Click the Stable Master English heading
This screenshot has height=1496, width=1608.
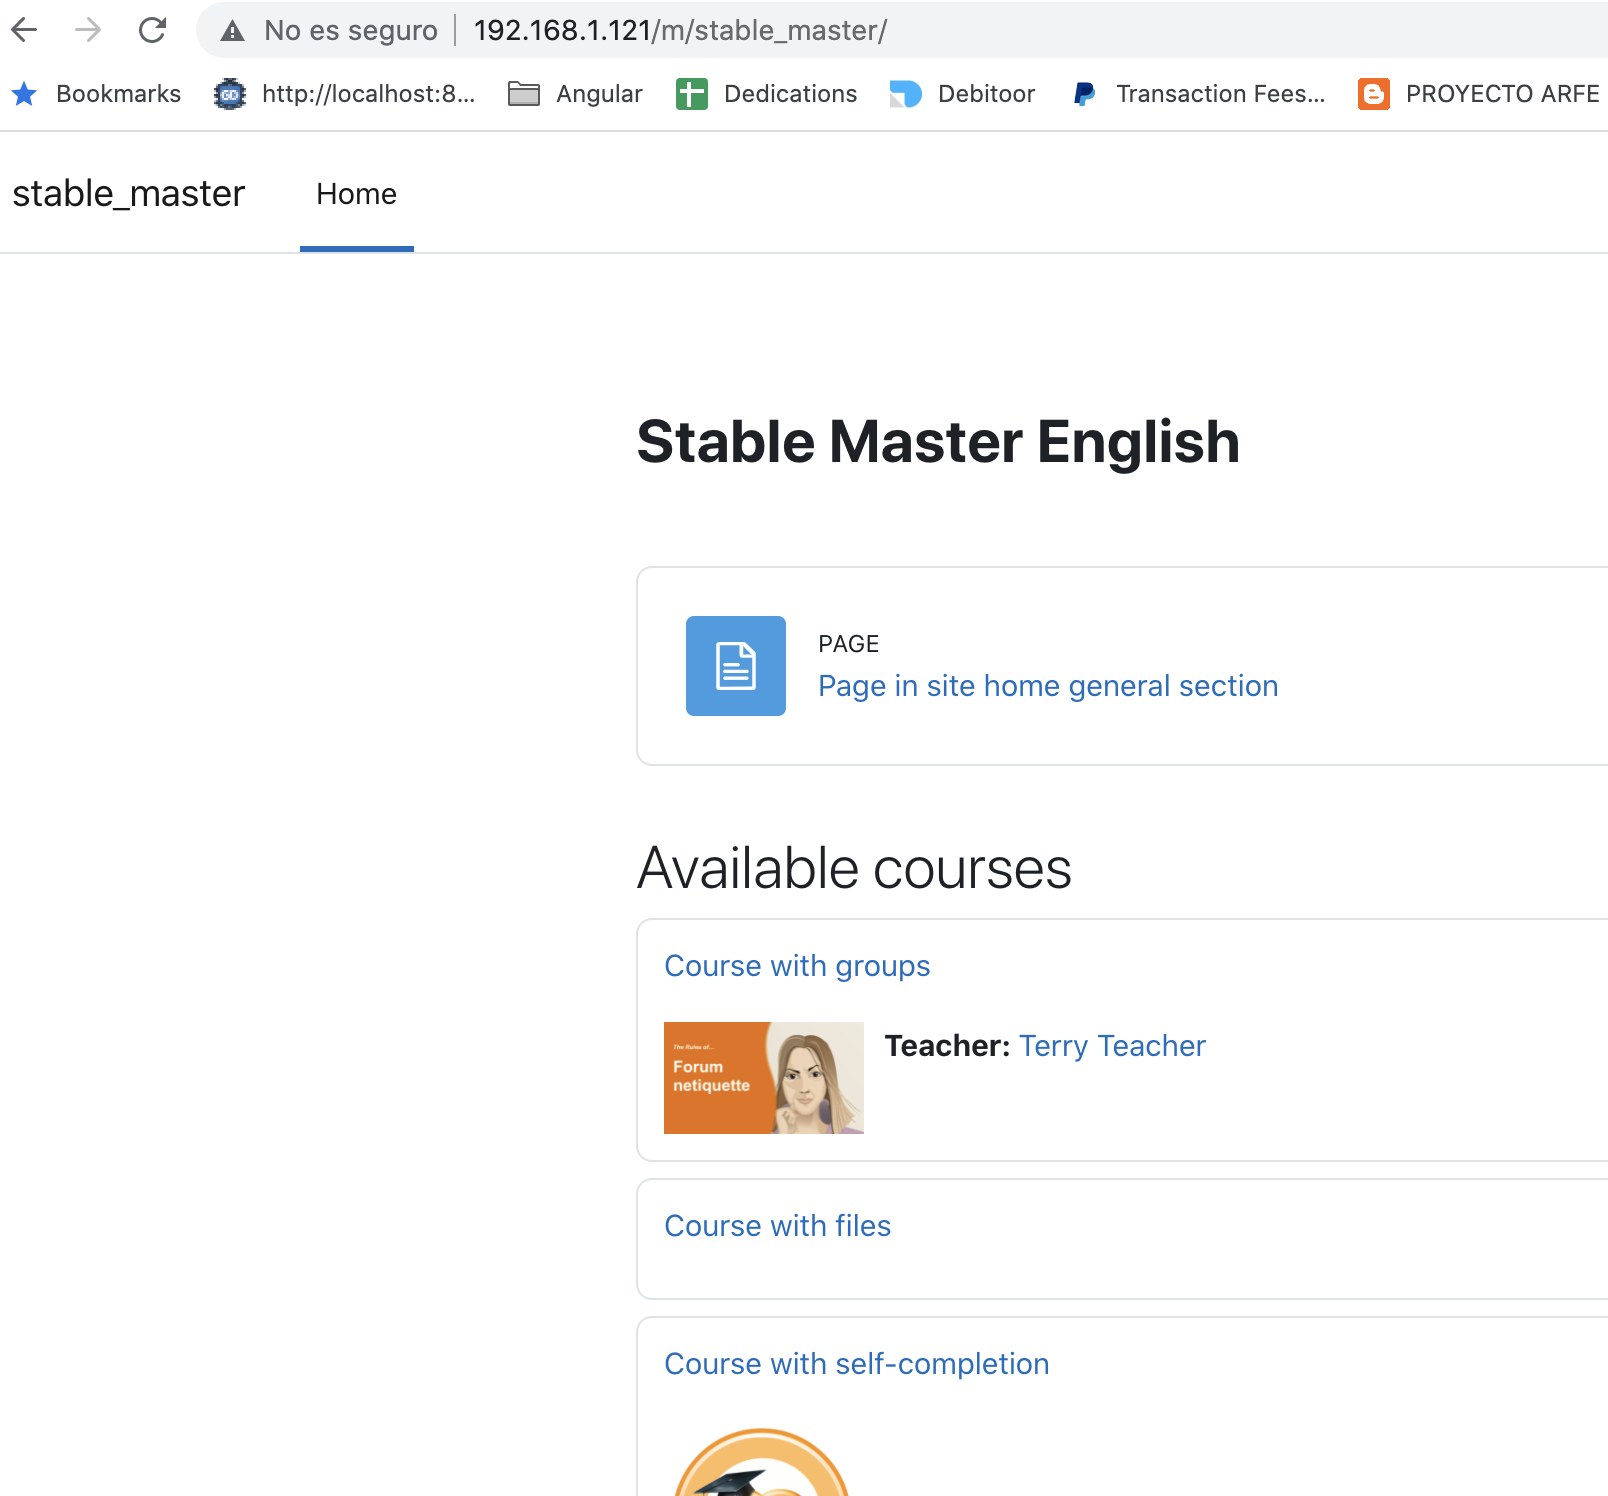(x=938, y=442)
